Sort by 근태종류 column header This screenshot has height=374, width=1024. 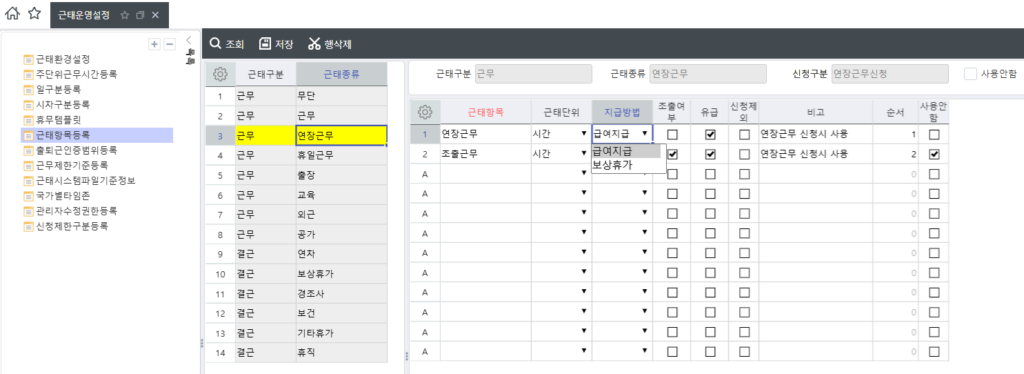click(x=342, y=74)
